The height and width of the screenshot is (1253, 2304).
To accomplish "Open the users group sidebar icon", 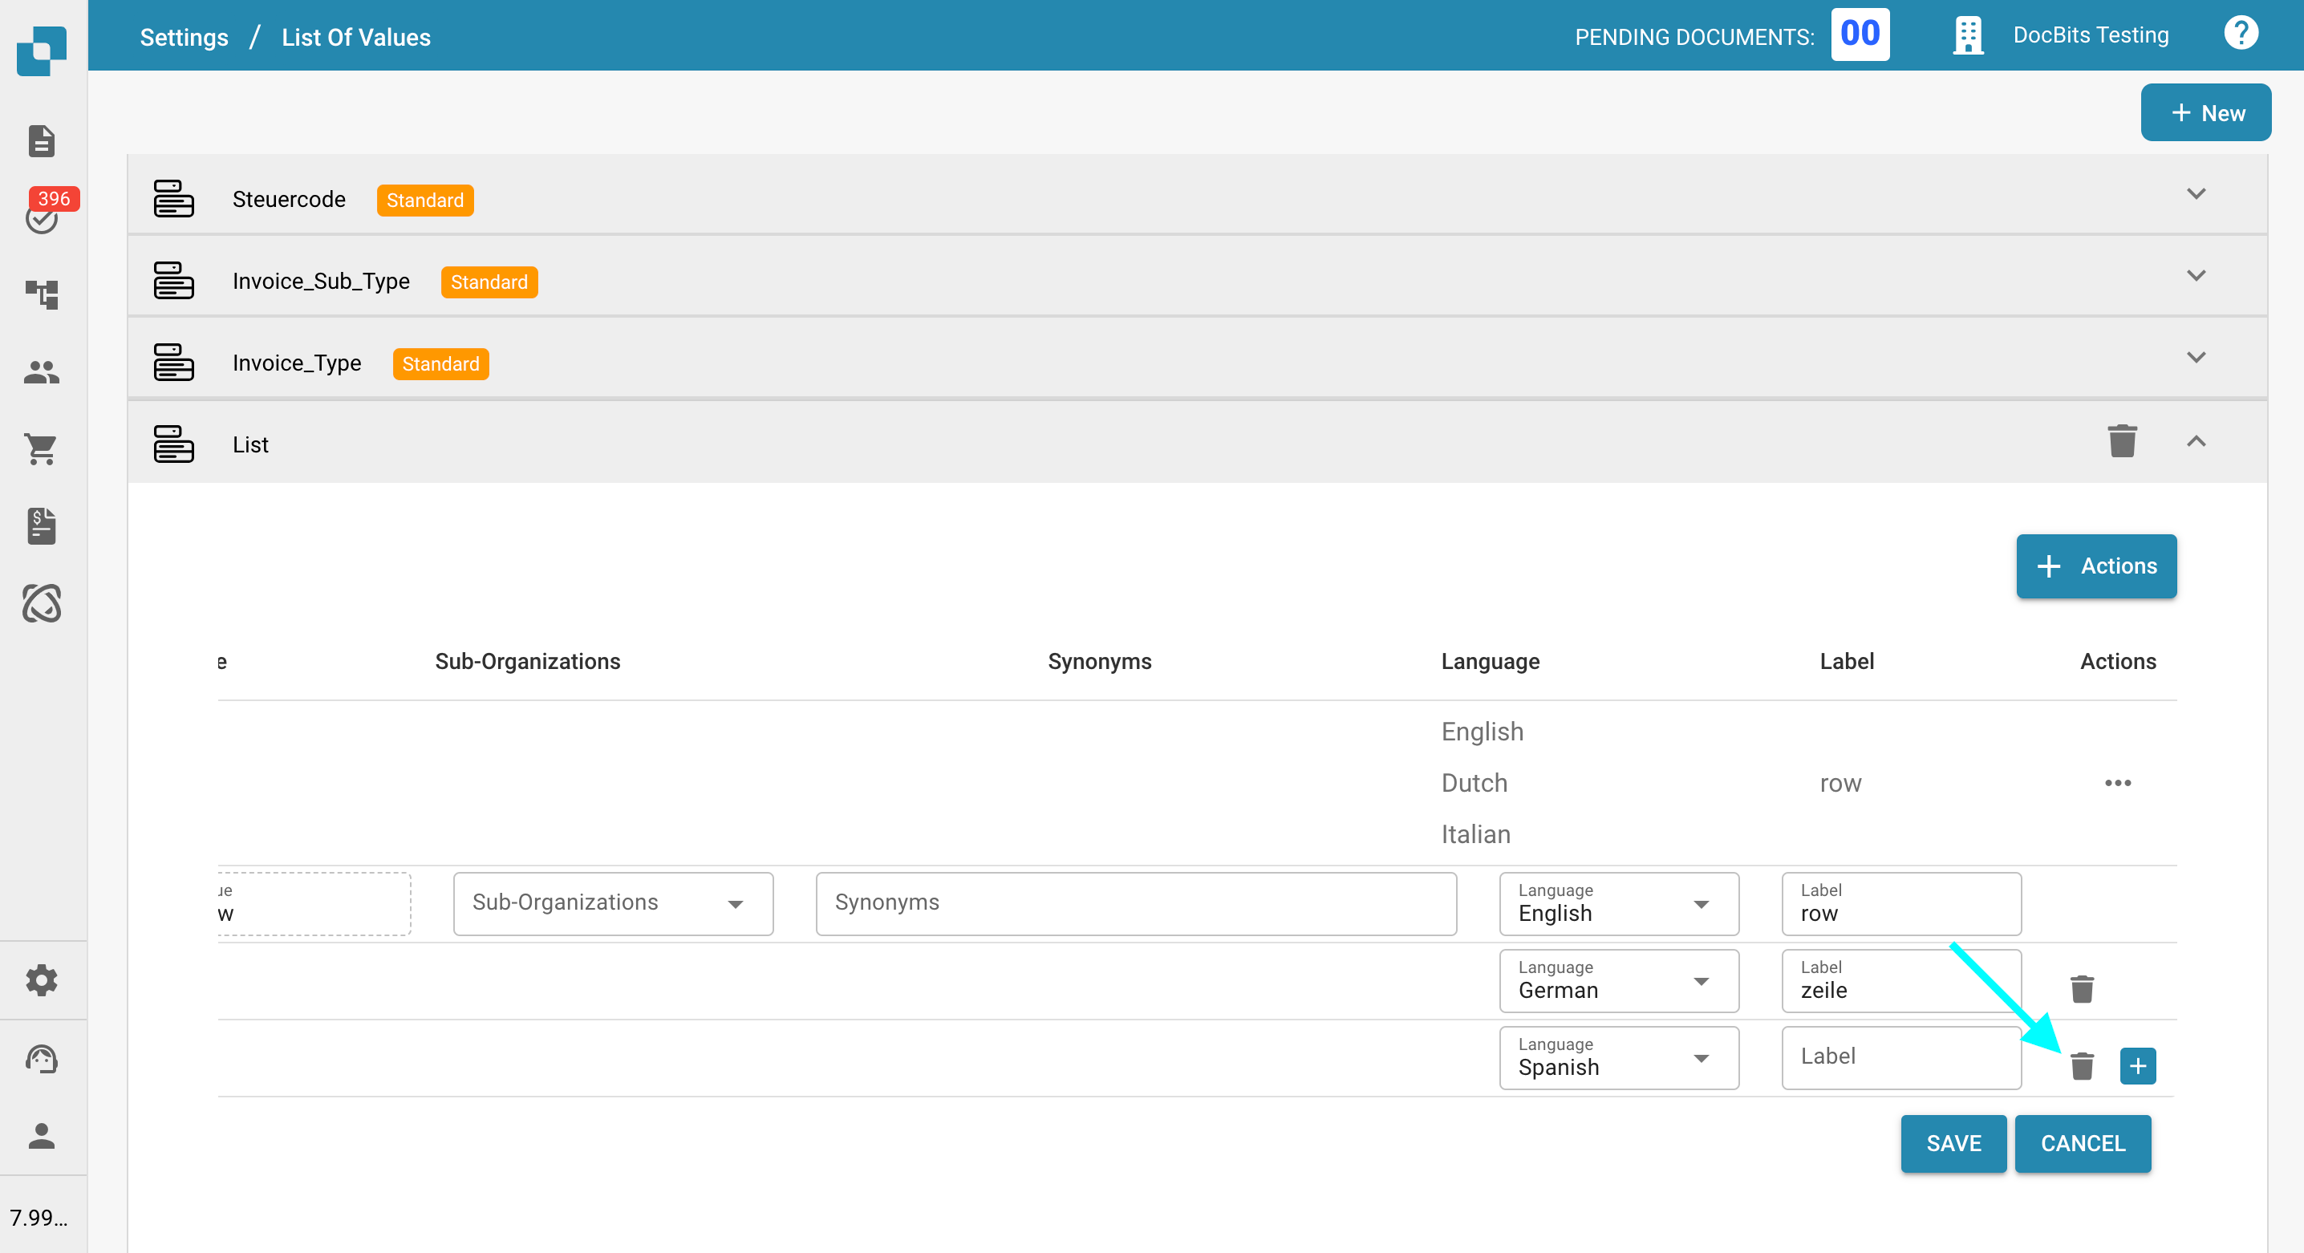I will [41, 372].
